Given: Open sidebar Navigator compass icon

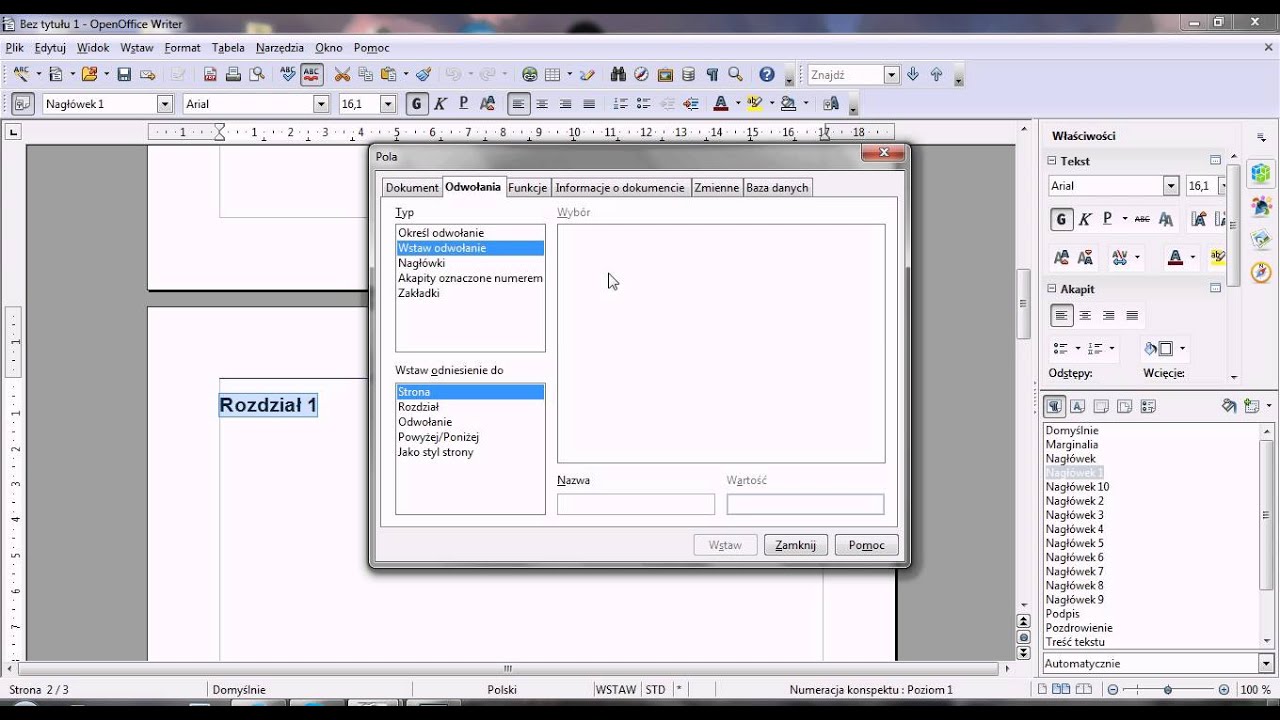Looking at the screenshot, I should click(1261, 272).
